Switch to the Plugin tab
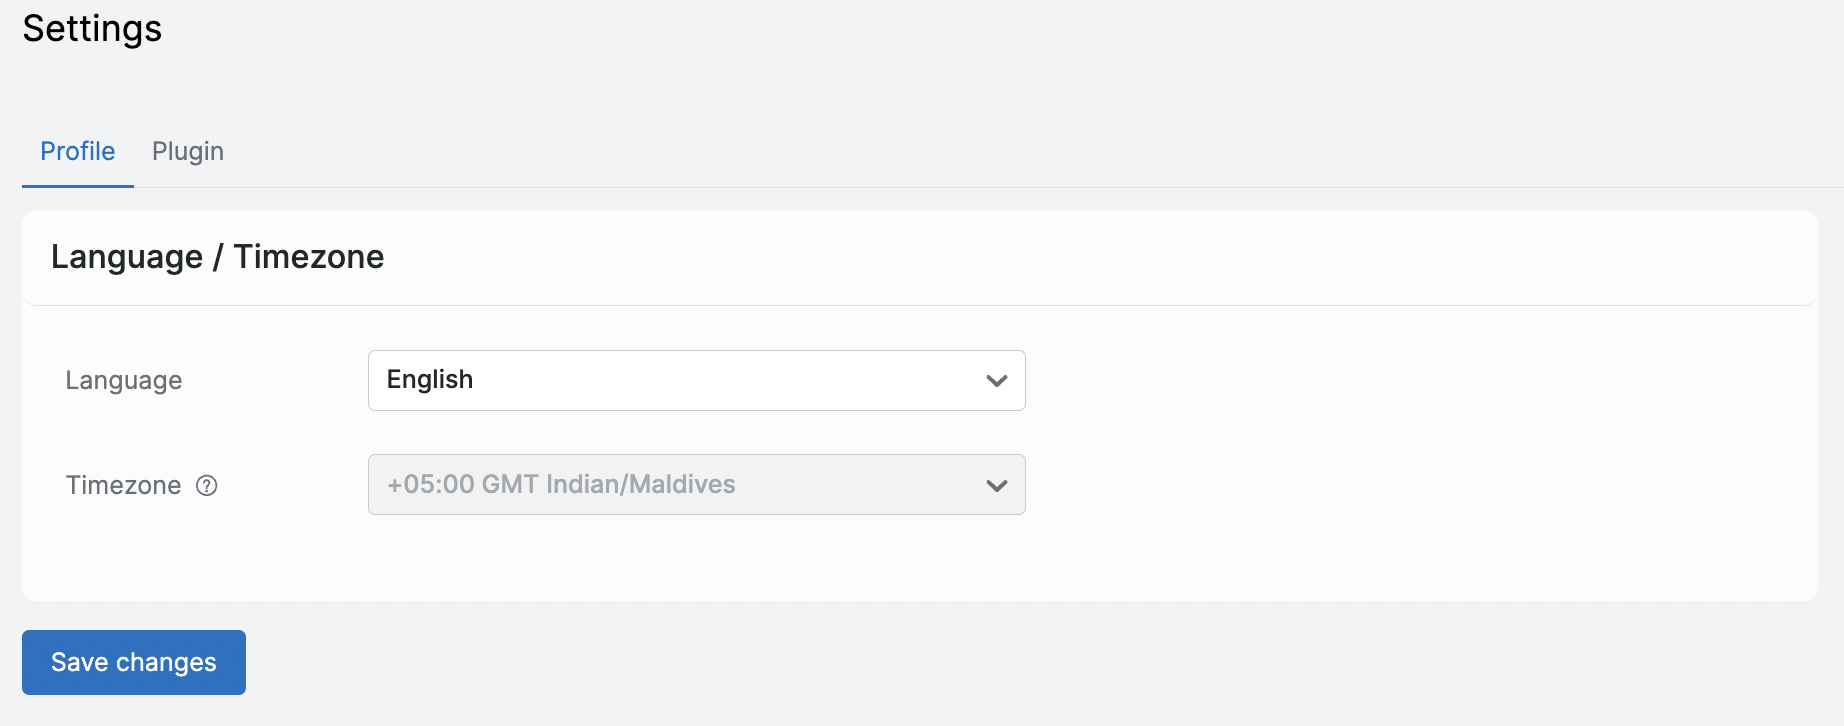 [x=188, y=151]
